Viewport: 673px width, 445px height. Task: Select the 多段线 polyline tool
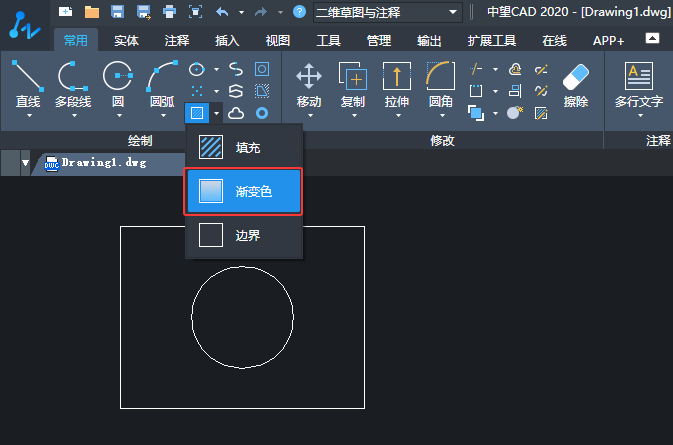(73, 84)
